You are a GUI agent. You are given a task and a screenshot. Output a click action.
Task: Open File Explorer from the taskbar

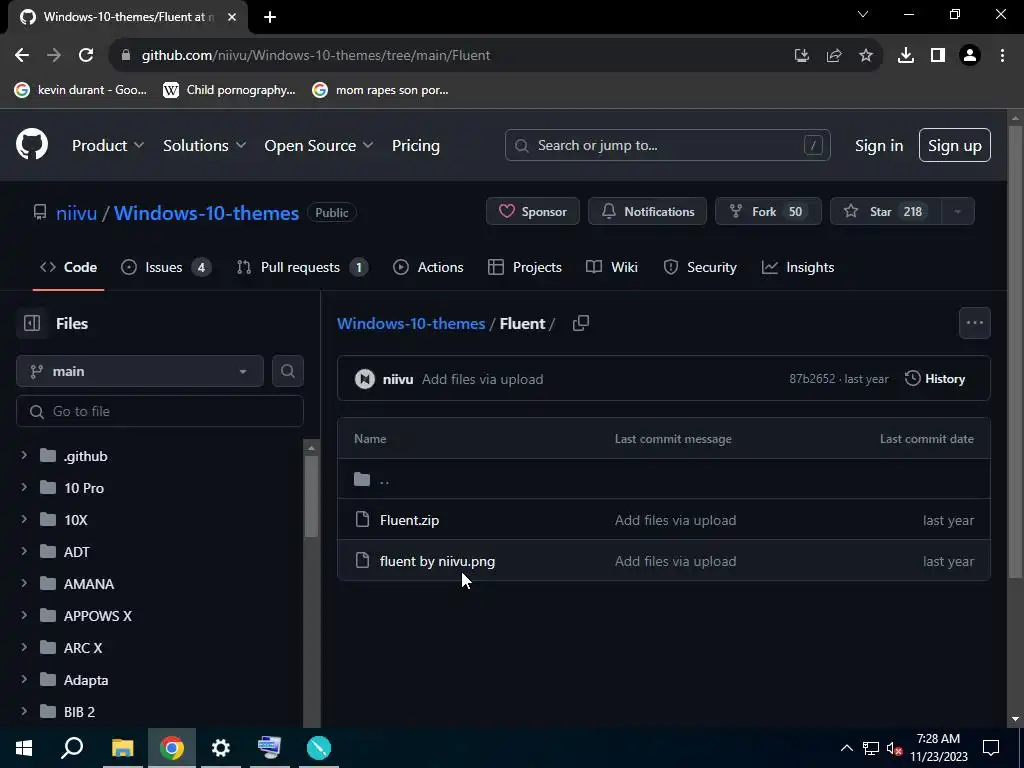click(122, 748)
